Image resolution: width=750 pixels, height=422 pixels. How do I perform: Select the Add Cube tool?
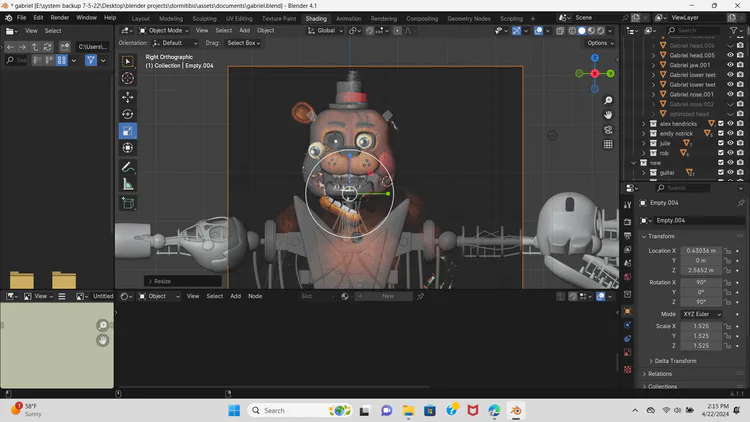(128, 203)
